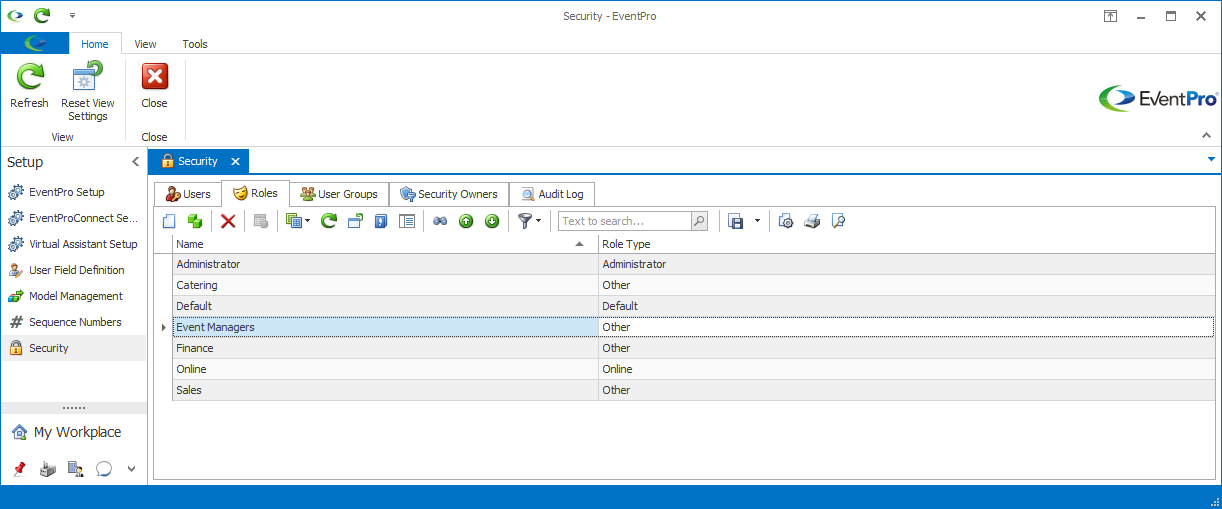Select the Default role name cell
The height and width of the screenshot is (509, 1222).
point(385,306)
